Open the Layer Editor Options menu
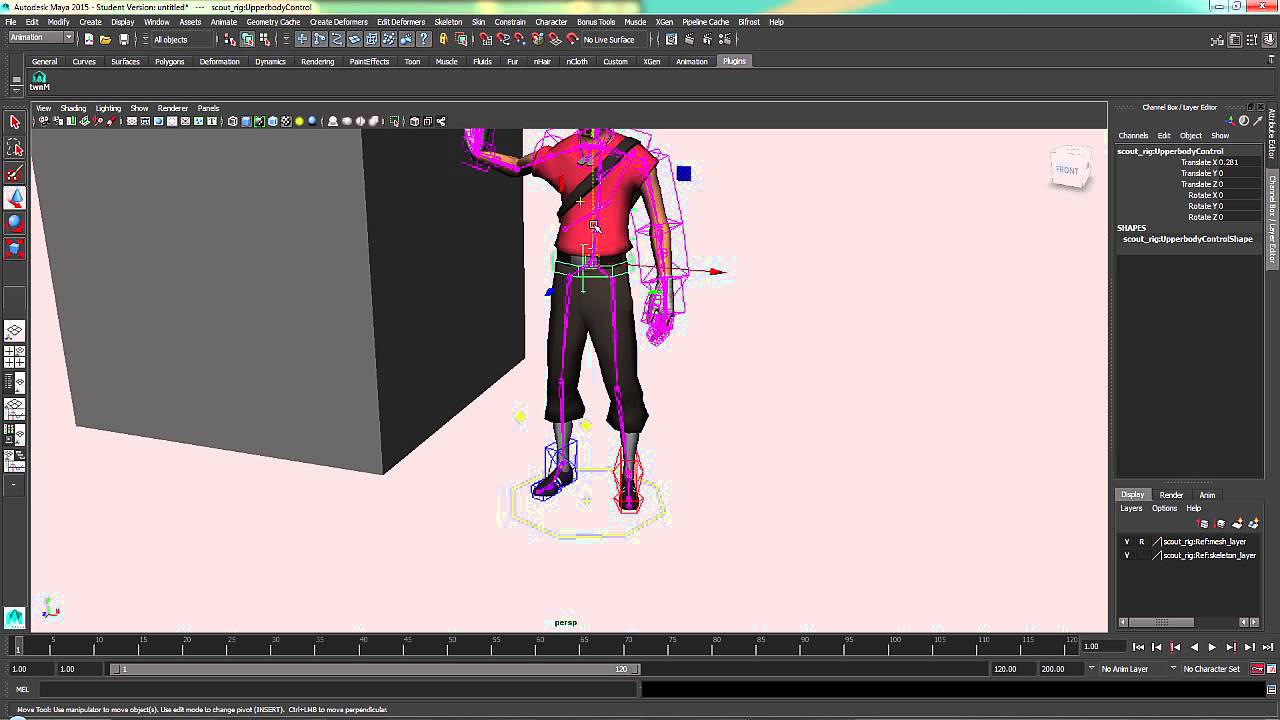This screenshot has height=720, width=1280. click(1164, 508)
